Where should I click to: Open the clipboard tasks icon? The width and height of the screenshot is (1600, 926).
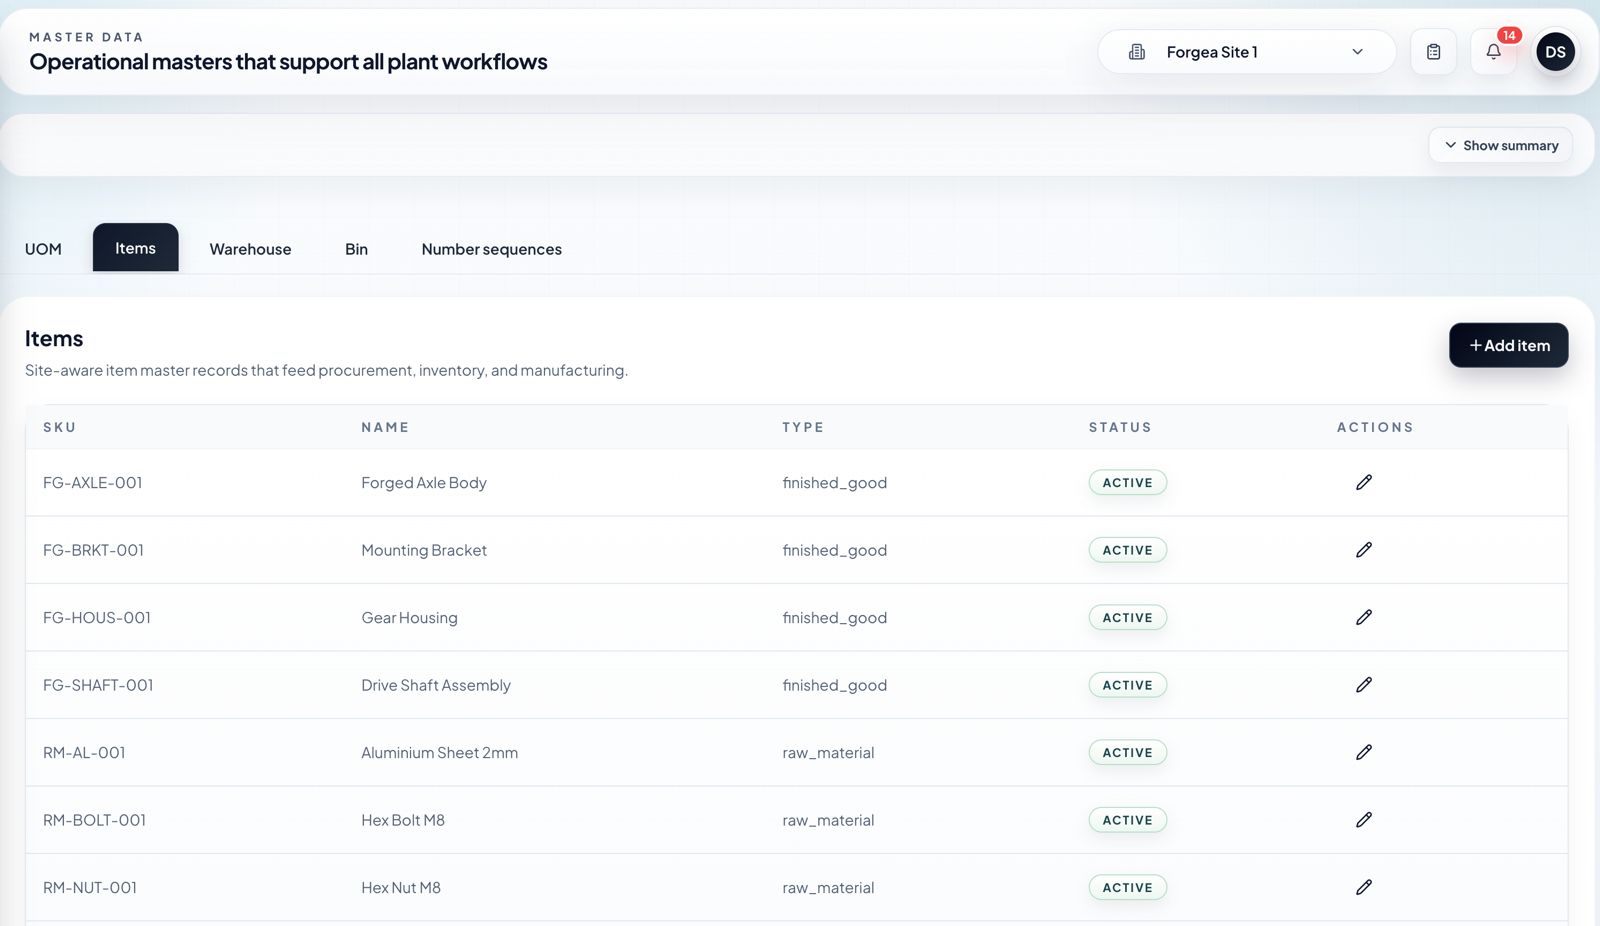[1433, 52]
